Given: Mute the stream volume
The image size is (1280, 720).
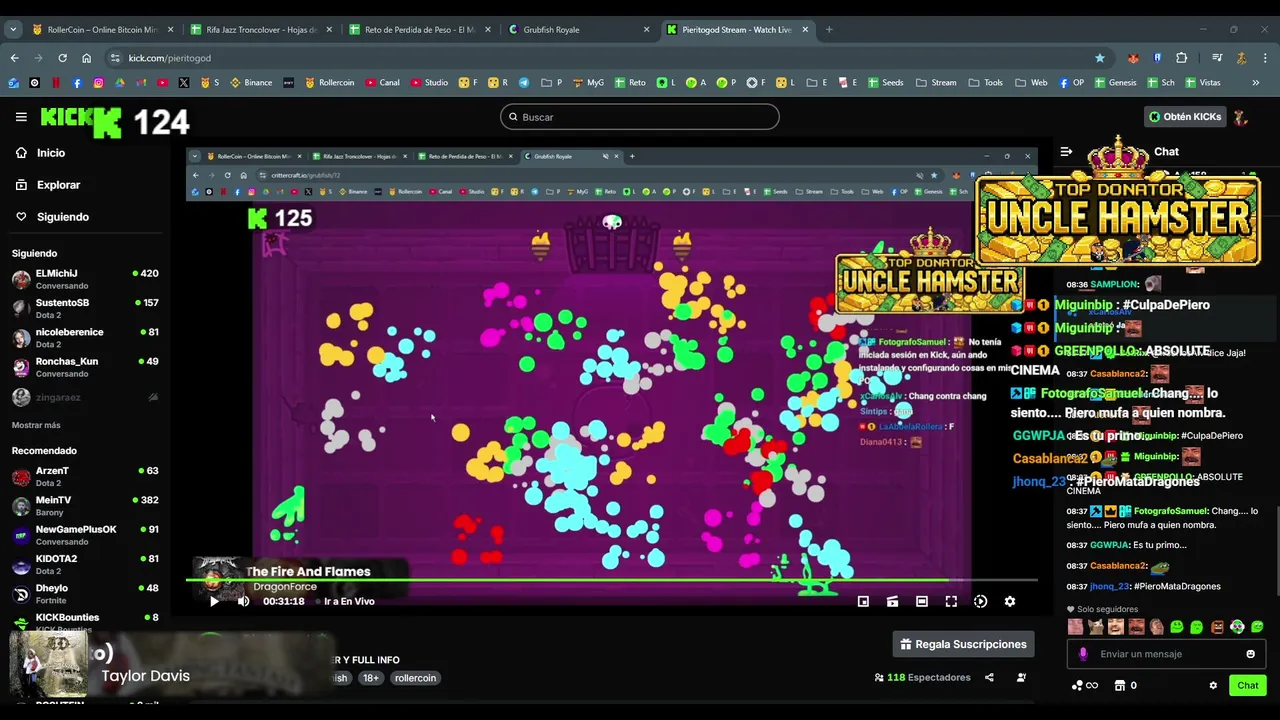Looking at the screenshot, I should tap(243, 601).
